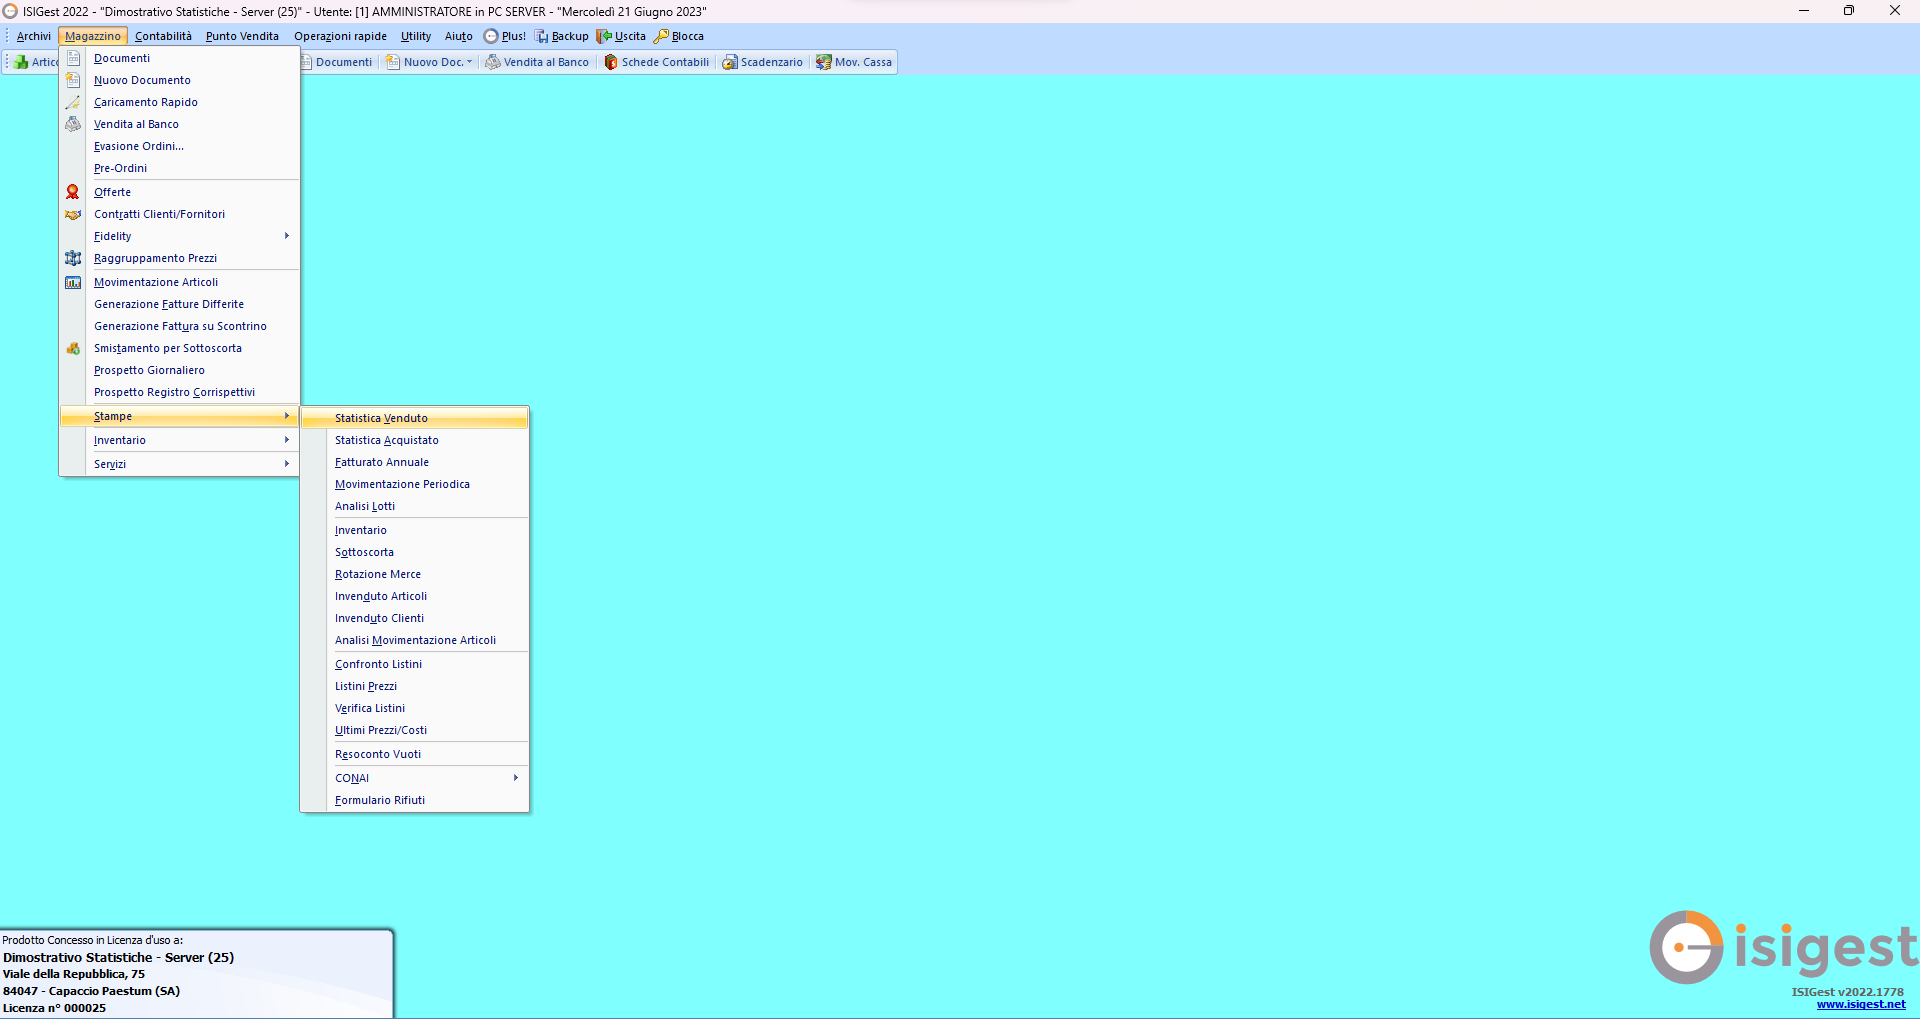The image size is (1920, 1019).
Task: Click the Plus! icon in menu bar
Action: 491,36
